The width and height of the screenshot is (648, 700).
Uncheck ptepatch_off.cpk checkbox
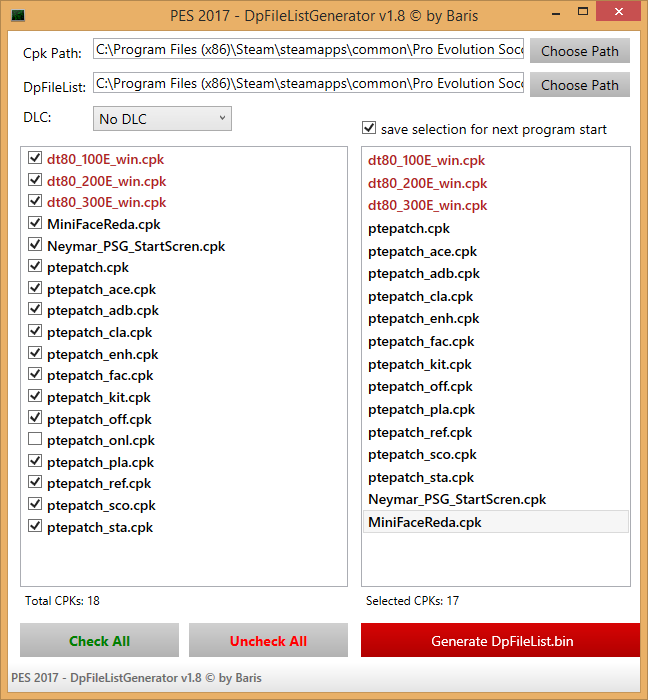pos(35,418)
